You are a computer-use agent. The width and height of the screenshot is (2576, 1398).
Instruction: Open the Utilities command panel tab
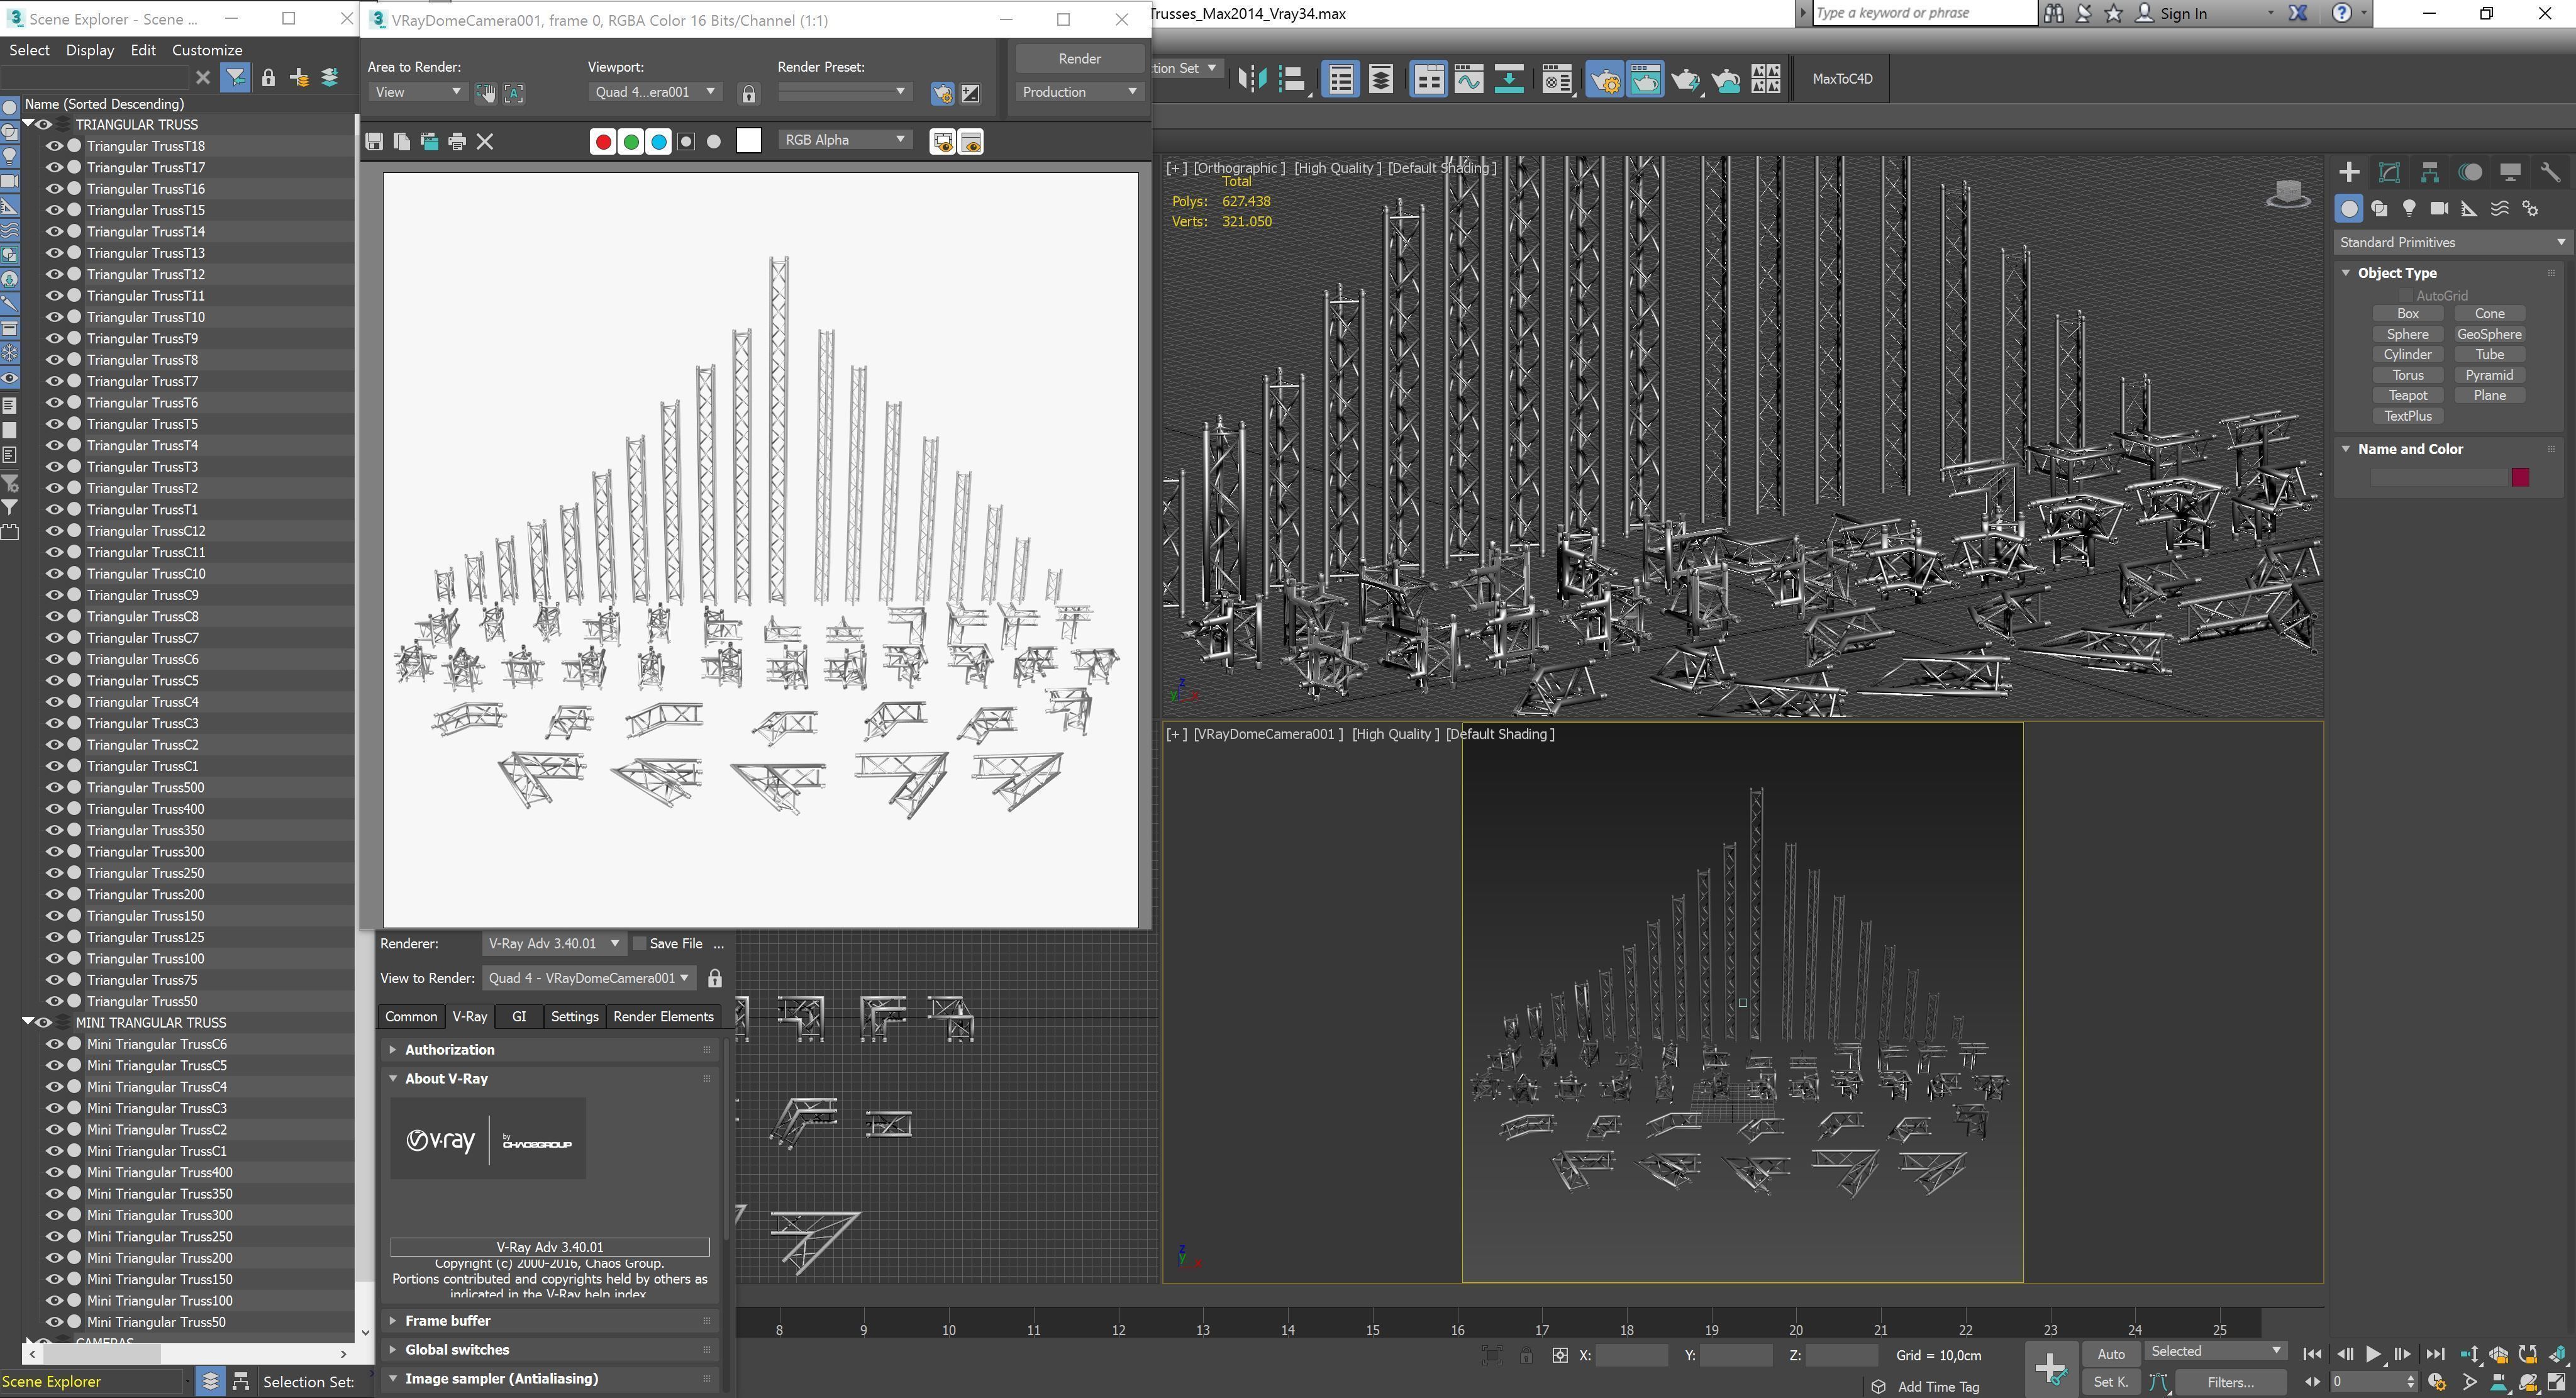pos(2550,172)
